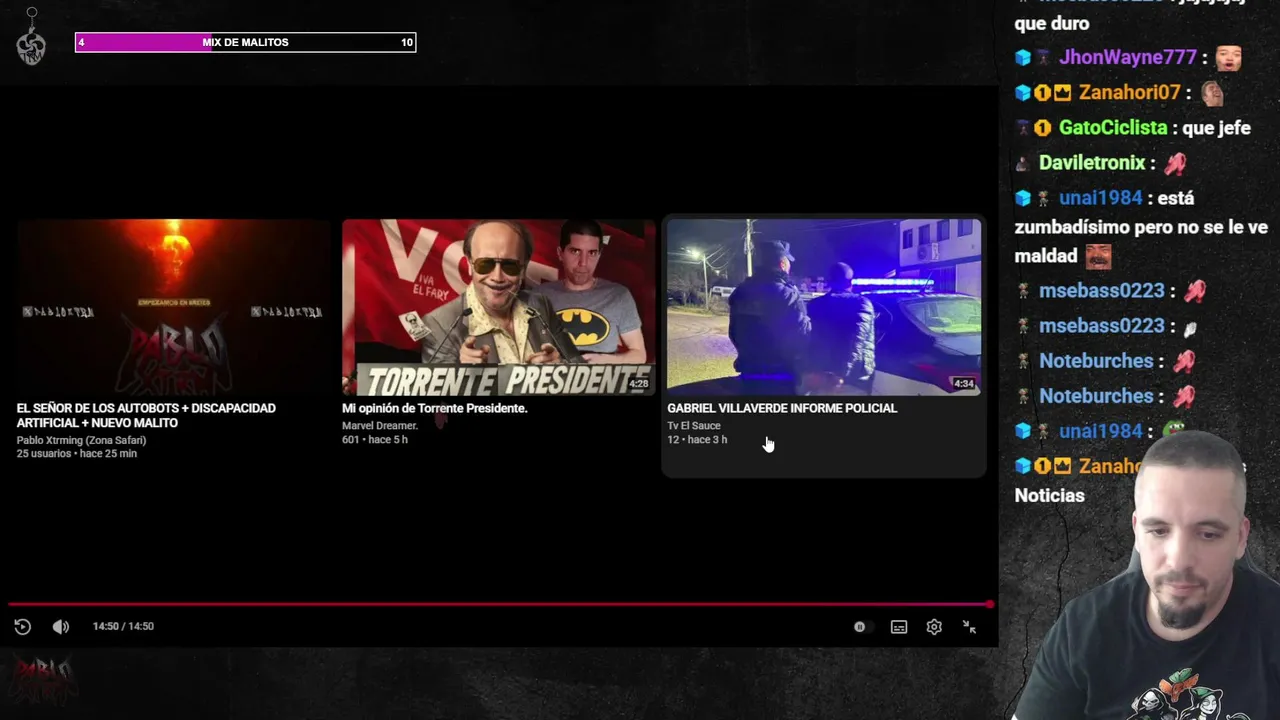Mute the player volume
This screenshot has width=1280, height=720.
click(61, 626)
